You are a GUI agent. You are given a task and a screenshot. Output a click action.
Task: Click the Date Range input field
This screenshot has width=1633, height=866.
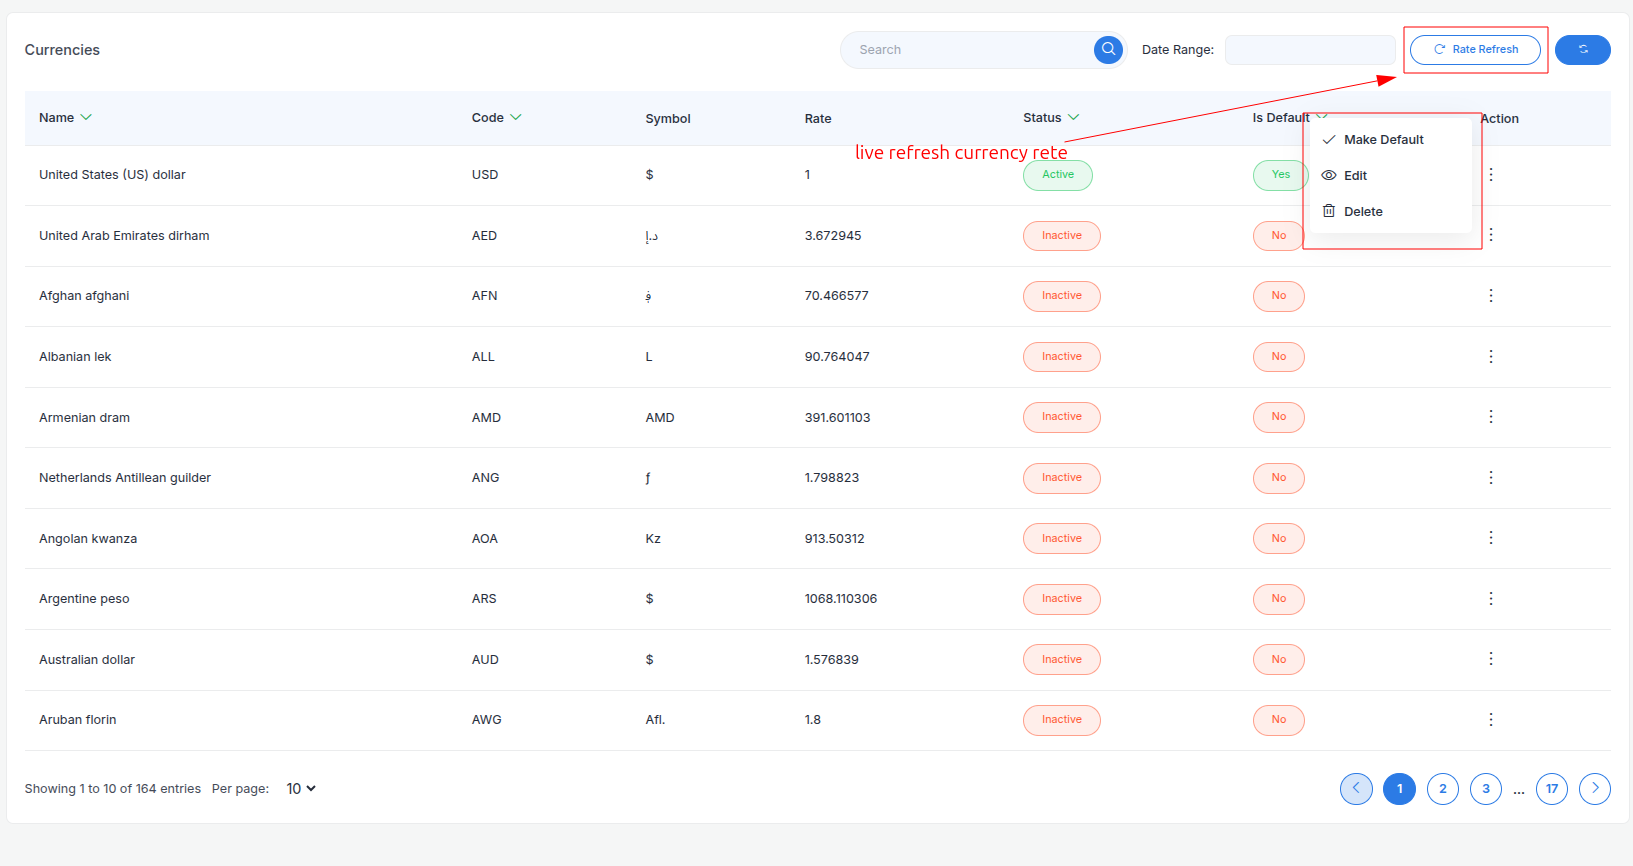pyautogui.click(x=1310, y=50)
